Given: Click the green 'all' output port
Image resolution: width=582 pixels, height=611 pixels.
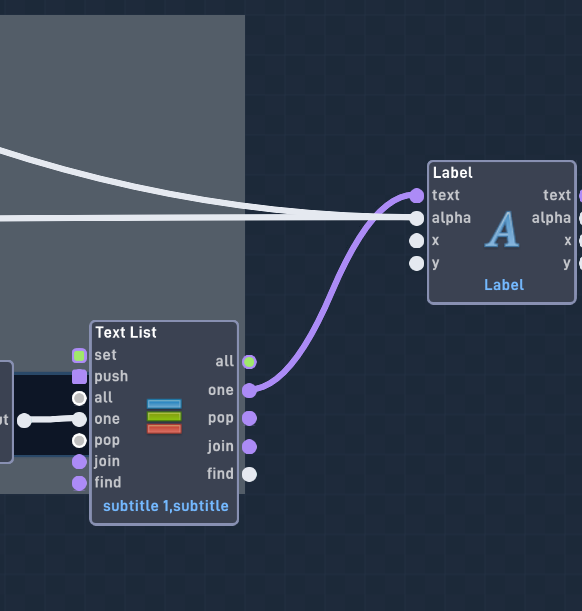Looking at the screenshot, I should coord(249,362).
